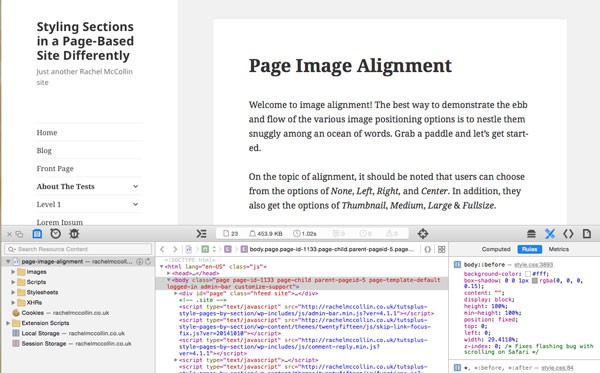Click the console warnings triangle icon
The height and width of the screenshot is (373, 600).
pyautogui.click(x=392, y=234)
